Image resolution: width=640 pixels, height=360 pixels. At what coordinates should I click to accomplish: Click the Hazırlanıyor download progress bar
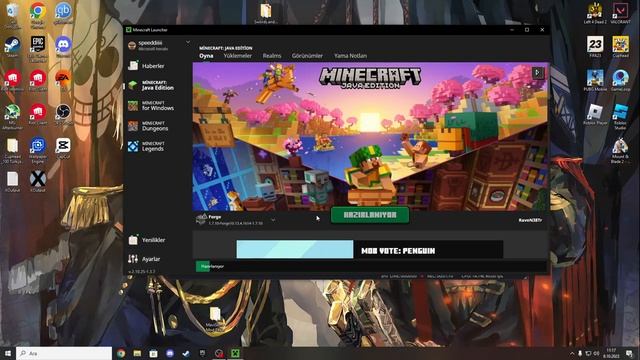click(x=371, y=267)
